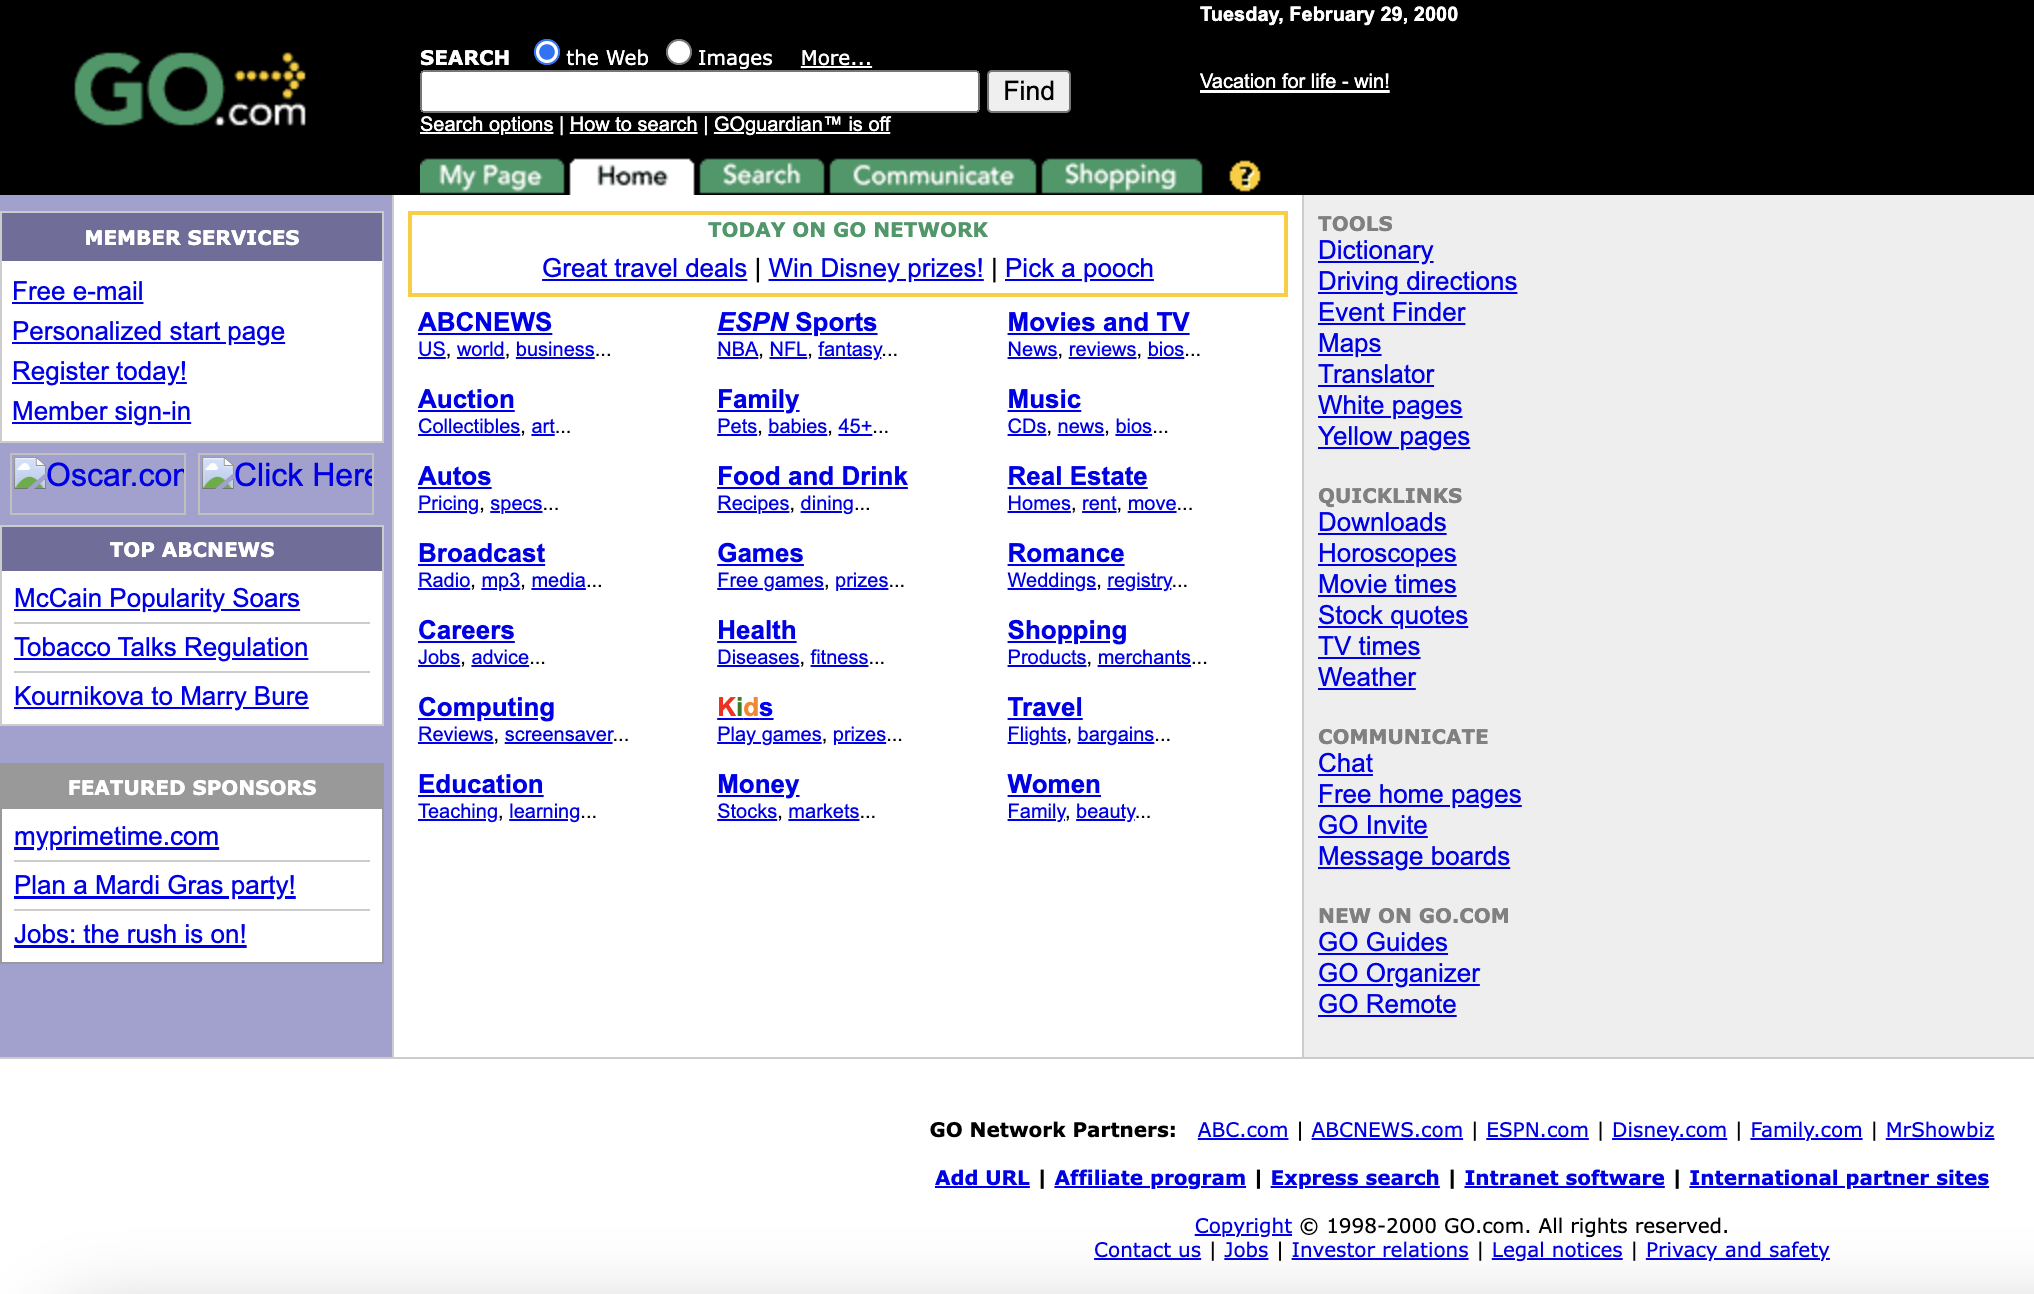Visit Driving directions under Tools
This screenshot has height=1294, width=2034.
[x=1416, y=281]
